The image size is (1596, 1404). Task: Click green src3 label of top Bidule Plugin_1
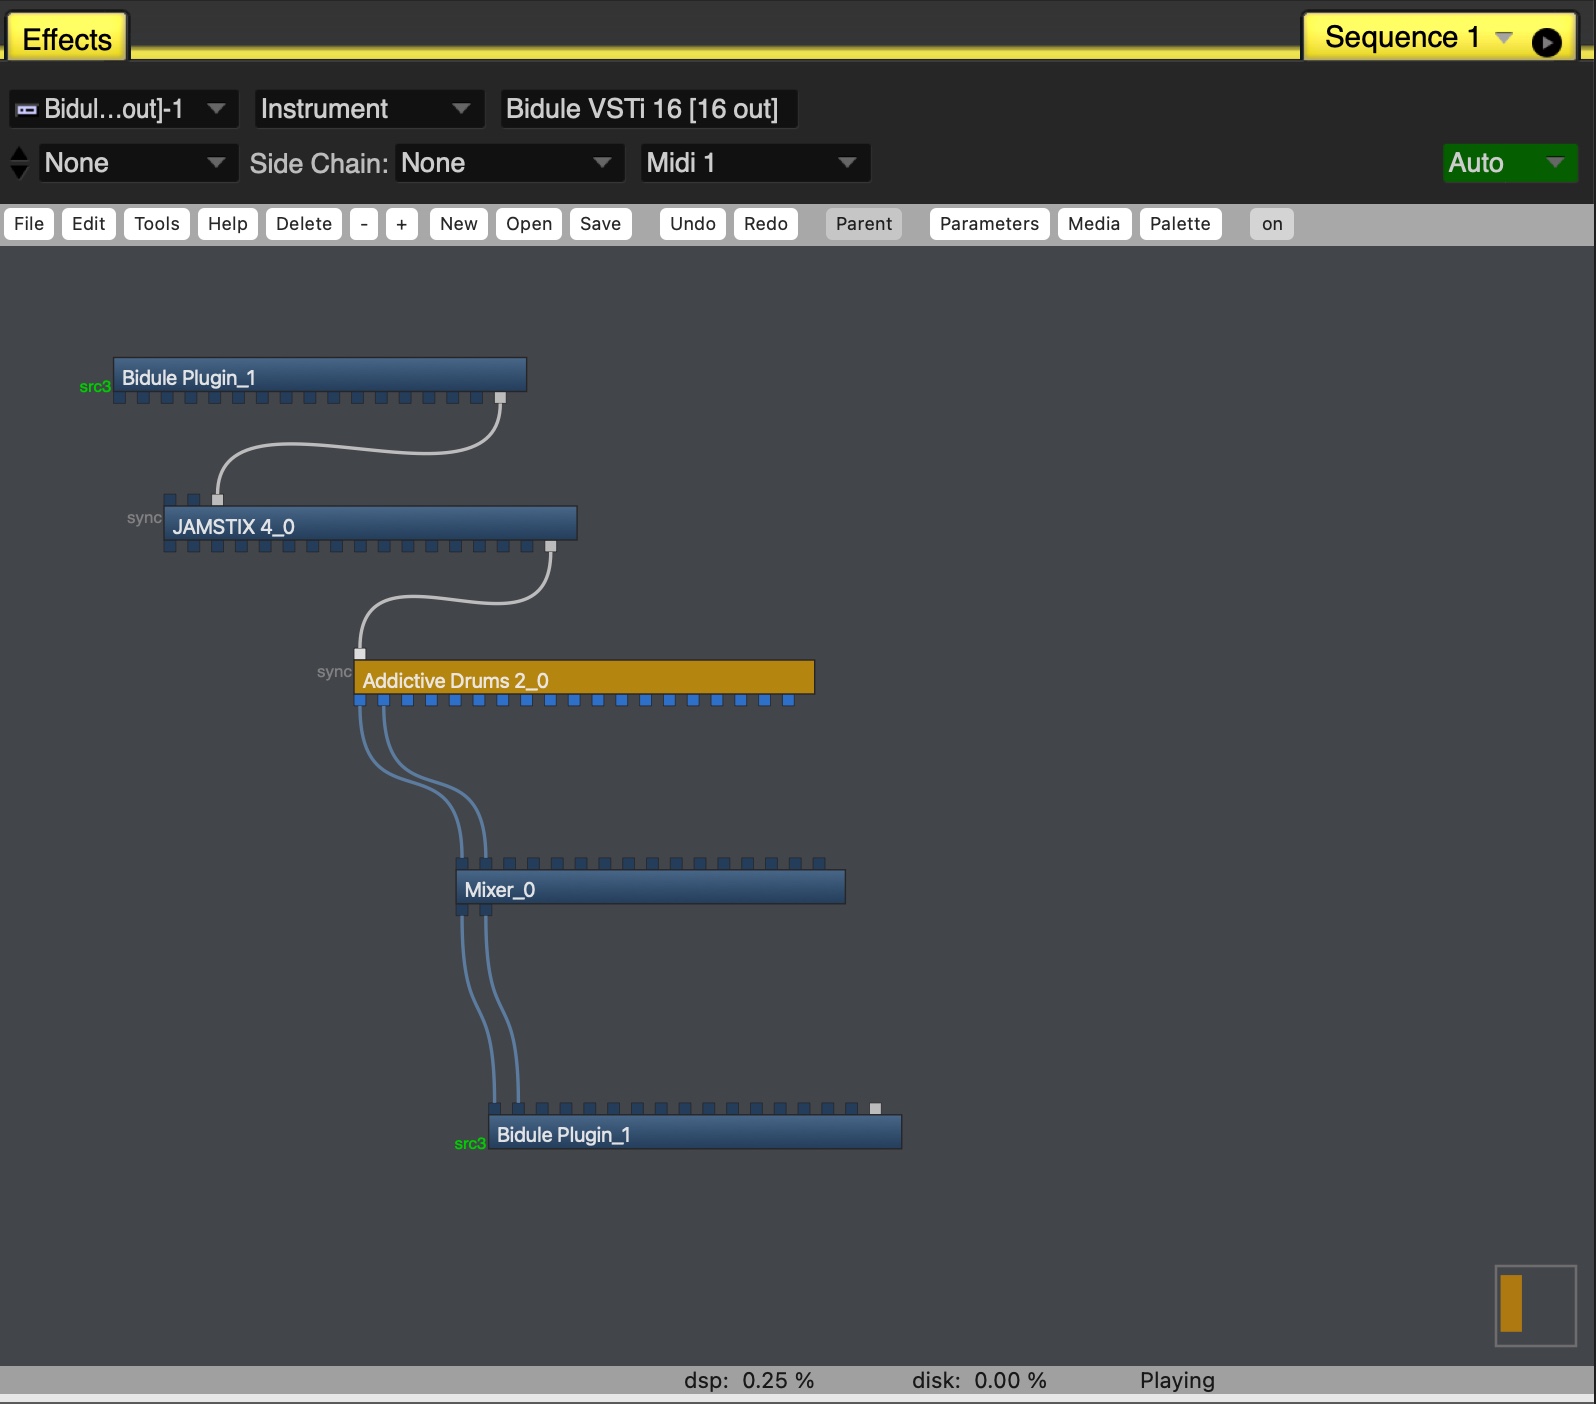click(x=95, y=387)
